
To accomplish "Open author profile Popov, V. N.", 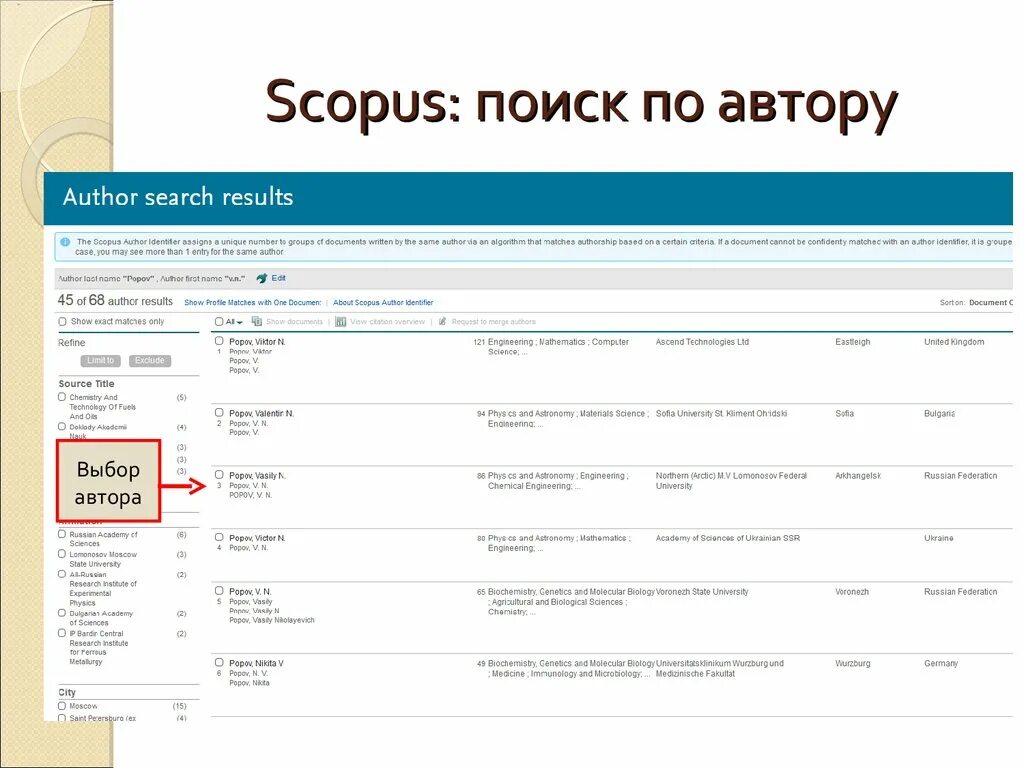I will [x=250, y=592].
